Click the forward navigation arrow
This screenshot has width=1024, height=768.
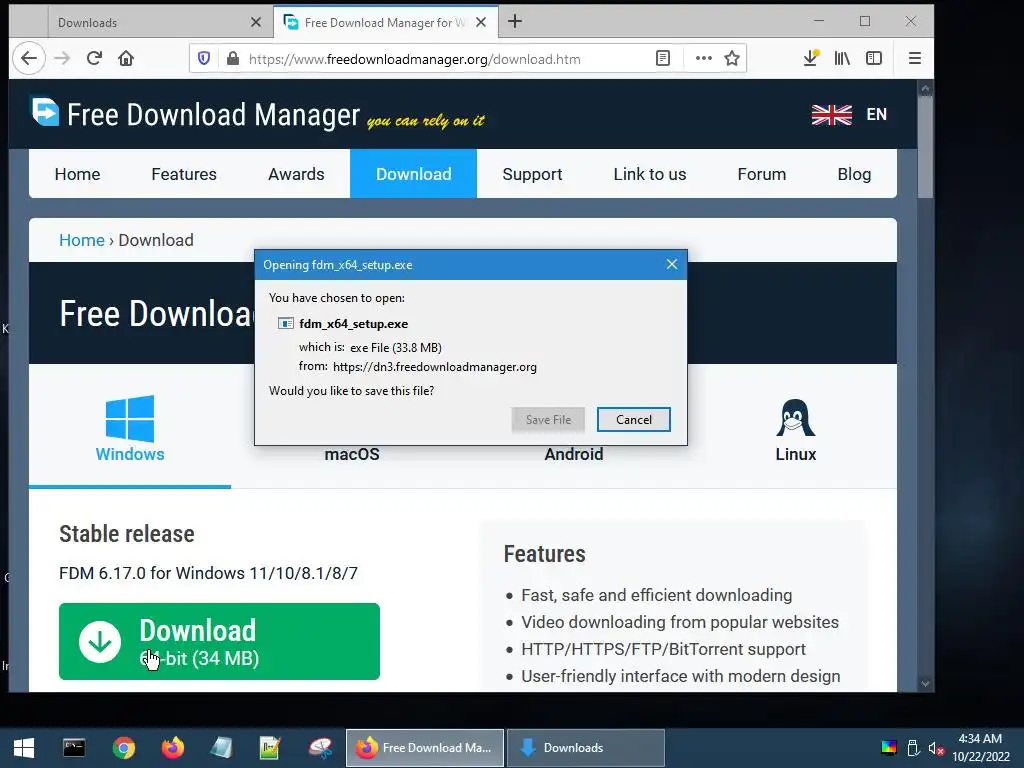point(62,58)
